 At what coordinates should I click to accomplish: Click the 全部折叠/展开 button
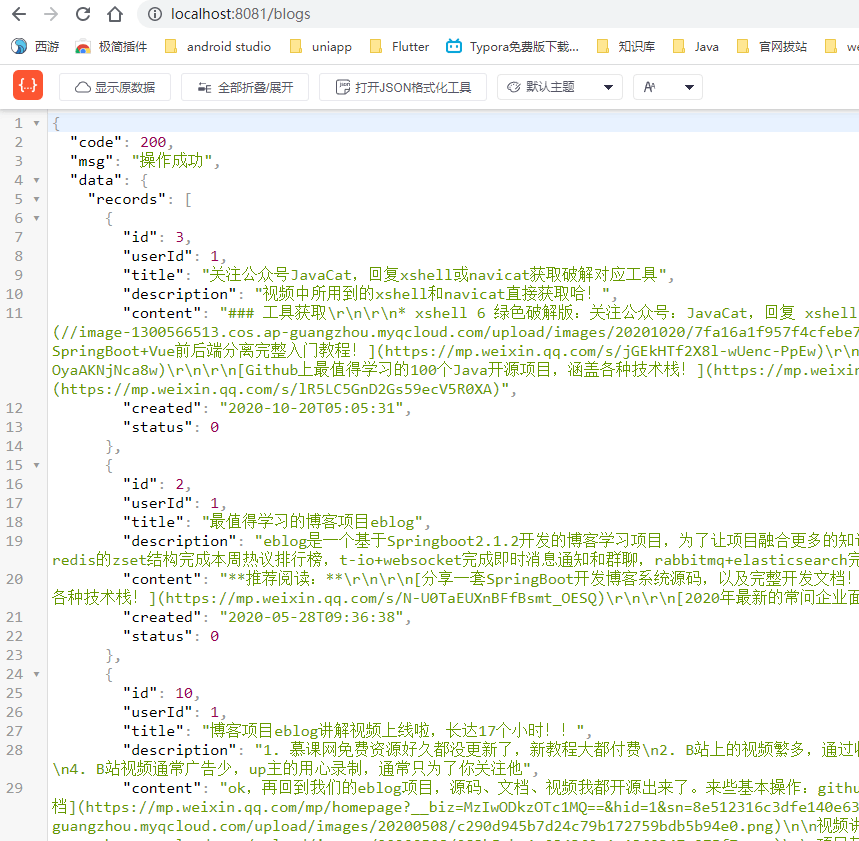tap(245, 87)
